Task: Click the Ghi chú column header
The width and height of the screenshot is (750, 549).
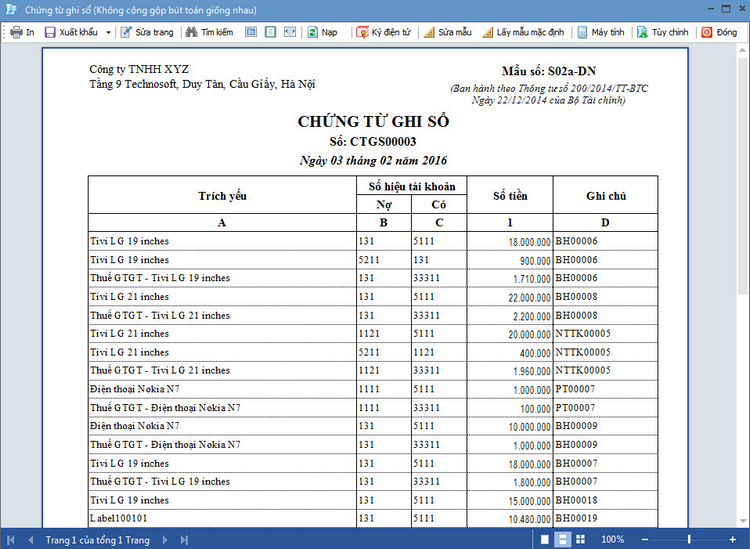Action: coord(606,196)
